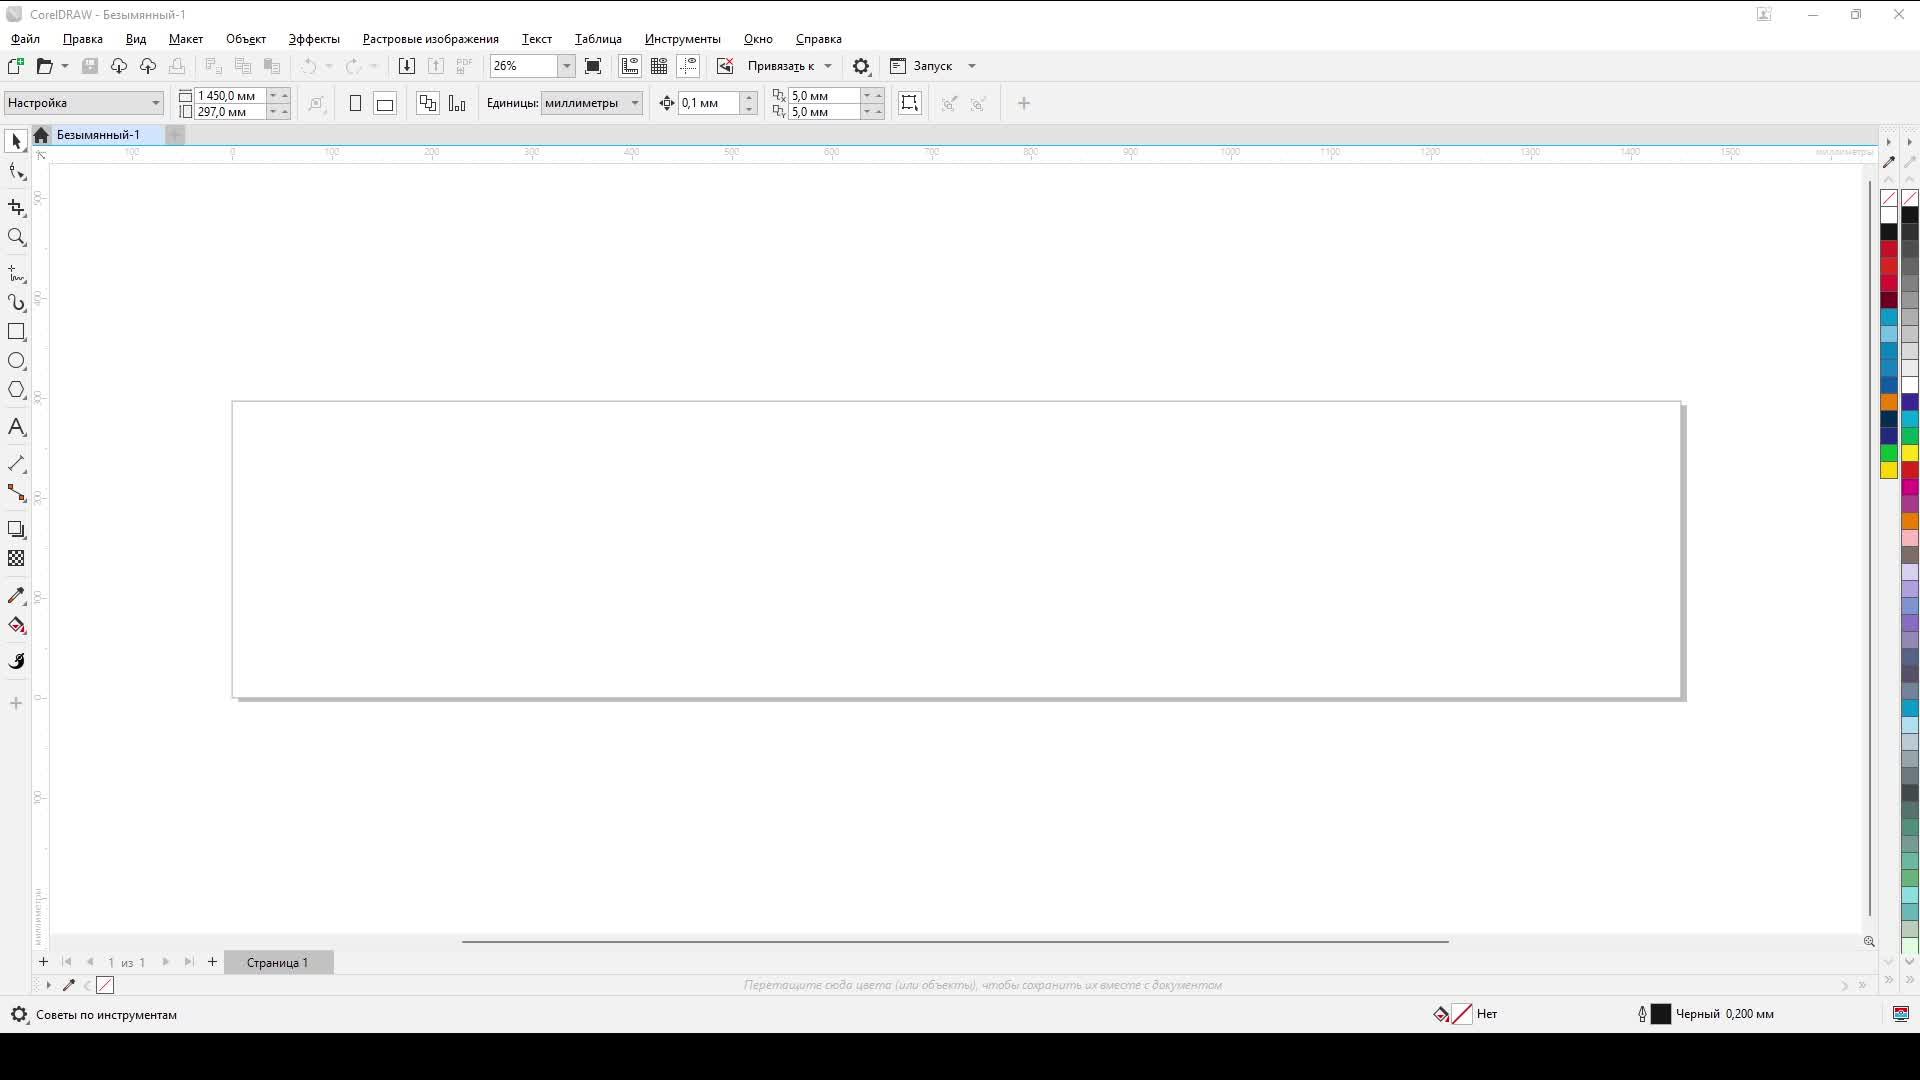The width and height of the screenshot is (1920, 1080).
Task: Select the Pick tool
Action: [16, 140]
